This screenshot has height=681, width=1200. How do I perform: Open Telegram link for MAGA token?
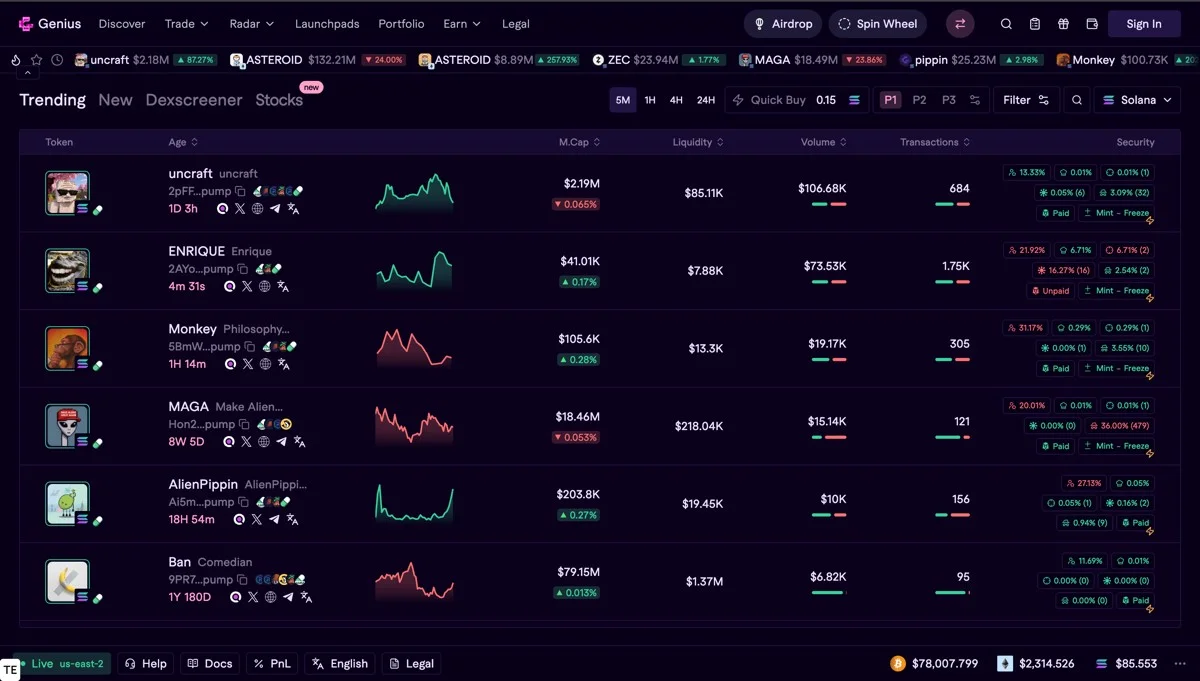282,442
